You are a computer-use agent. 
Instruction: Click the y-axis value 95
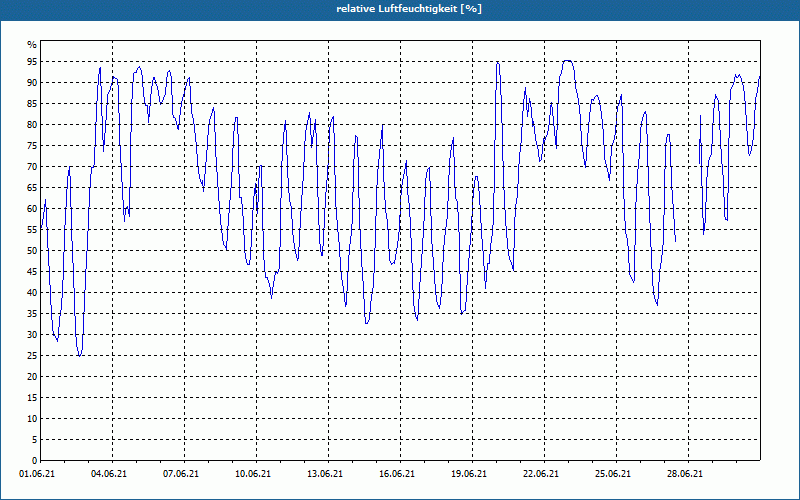tap(32, 62)
